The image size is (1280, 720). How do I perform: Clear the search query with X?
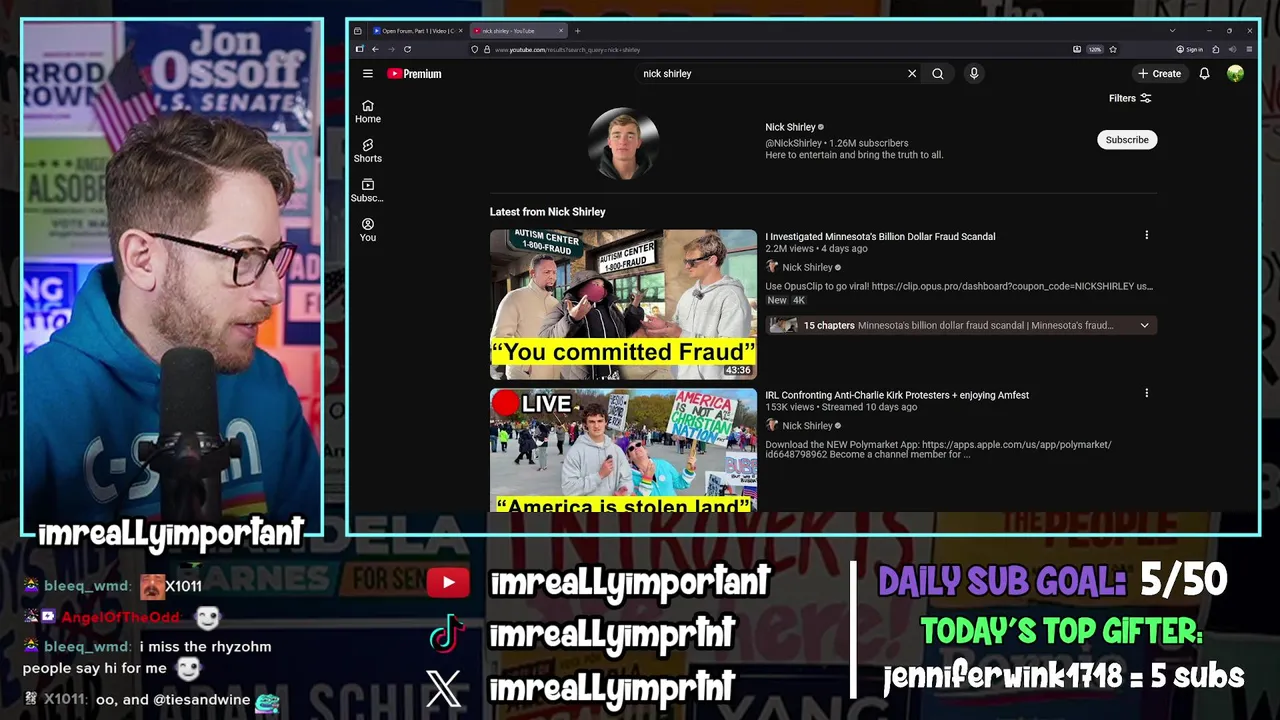(912, 74)
